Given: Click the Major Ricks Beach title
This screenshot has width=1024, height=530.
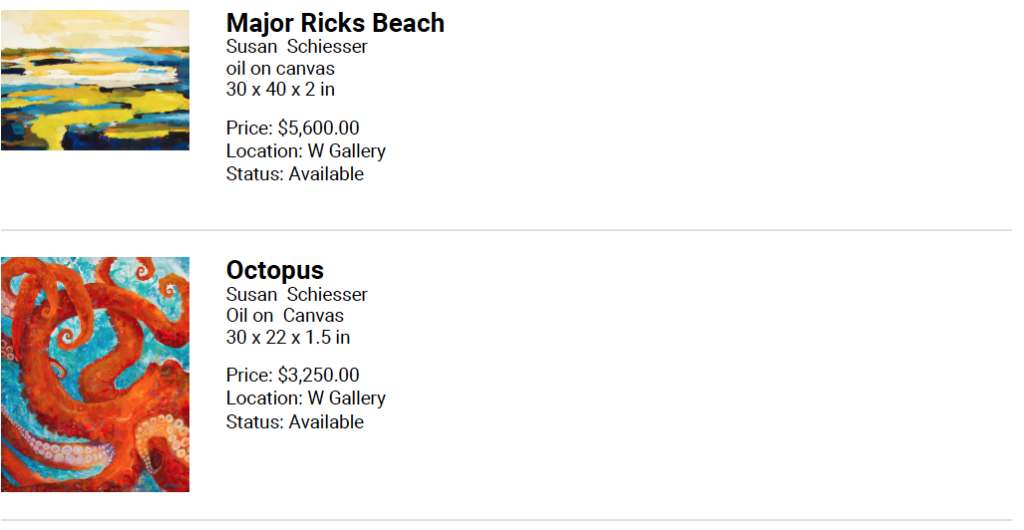Looking at the screenshot, I should pyautogui.click(x=335, y=23).
